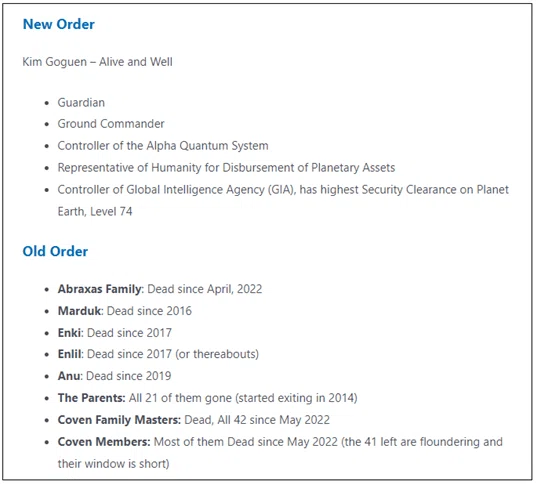This screenshot has width=537, height=485.
Task: Click the New Order heading
Action: point(59,24)
